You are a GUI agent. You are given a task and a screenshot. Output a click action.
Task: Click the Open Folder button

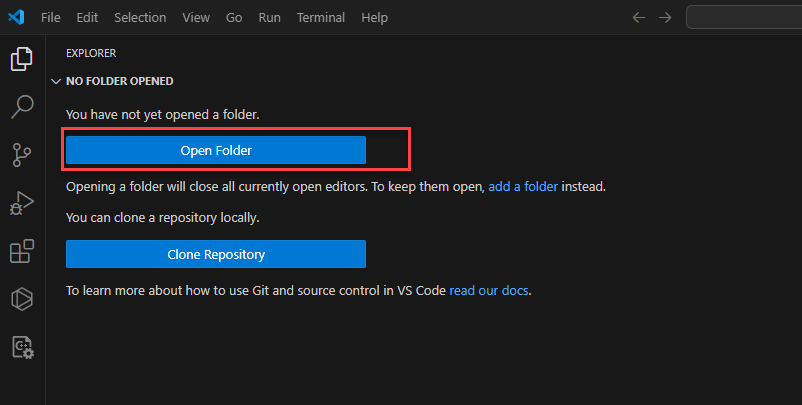coord(216,150)
